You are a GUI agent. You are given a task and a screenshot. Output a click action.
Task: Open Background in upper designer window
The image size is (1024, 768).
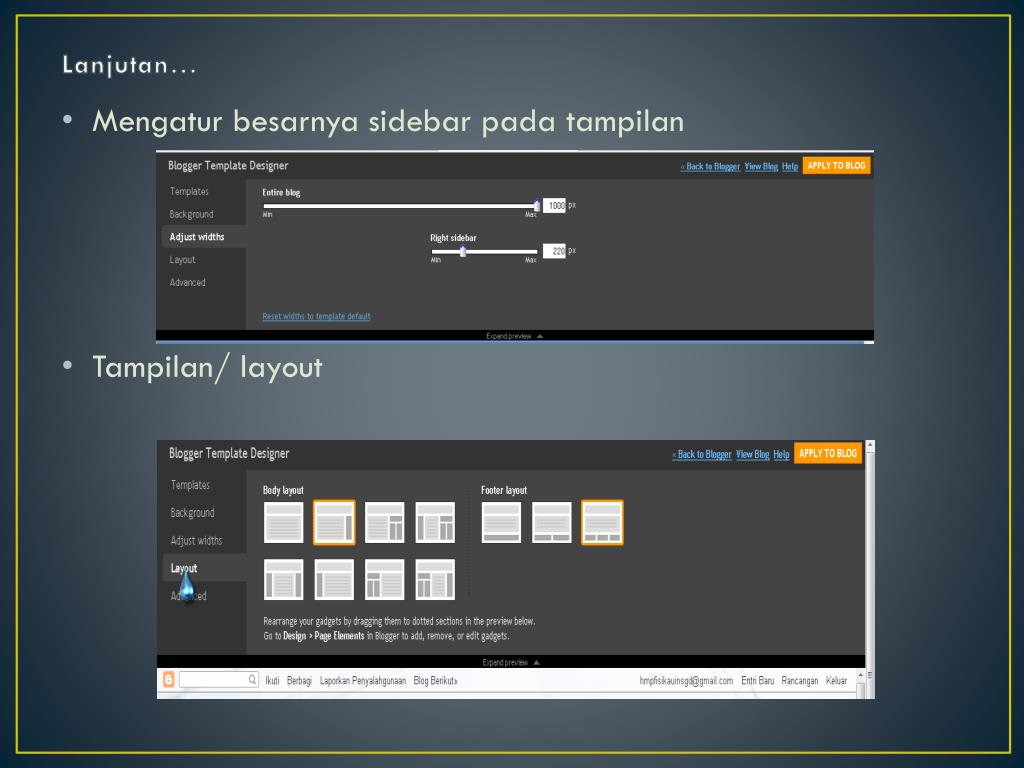(x=191, y=214)
